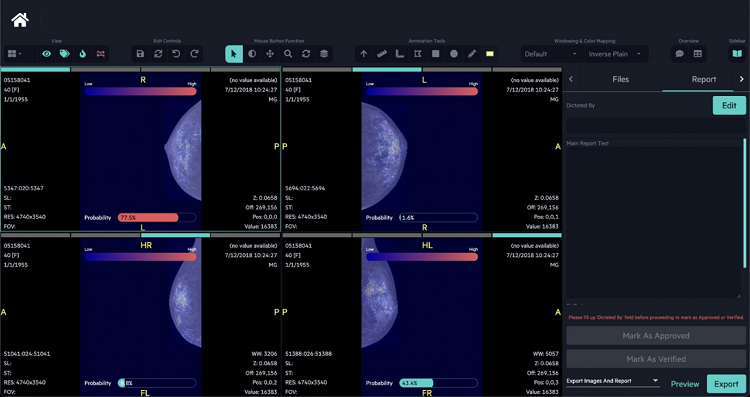Select the freehand pencil annotation tool
Screen dimensions: 750x397
click(x=472, y=54)
